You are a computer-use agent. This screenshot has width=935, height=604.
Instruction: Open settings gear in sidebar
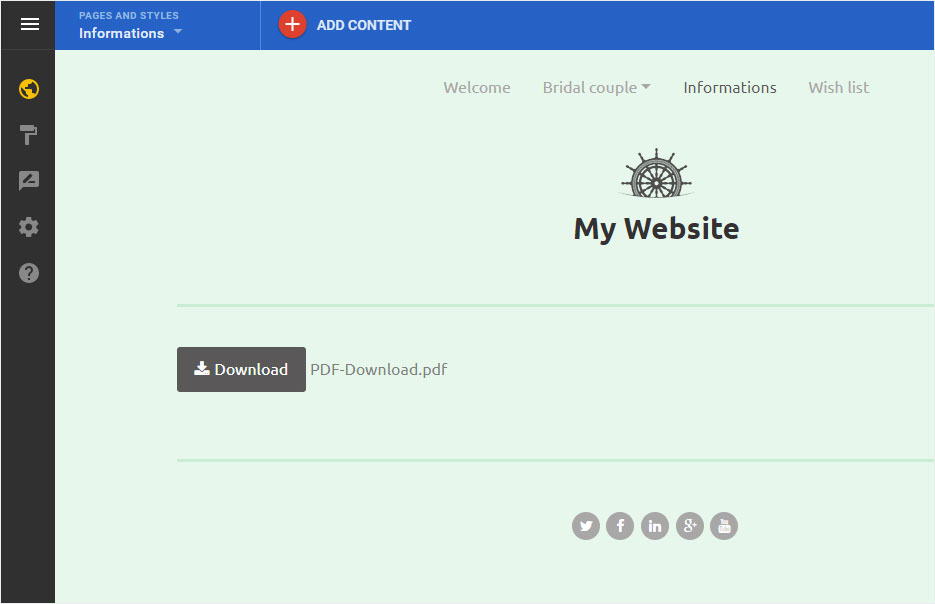[29, 227]
